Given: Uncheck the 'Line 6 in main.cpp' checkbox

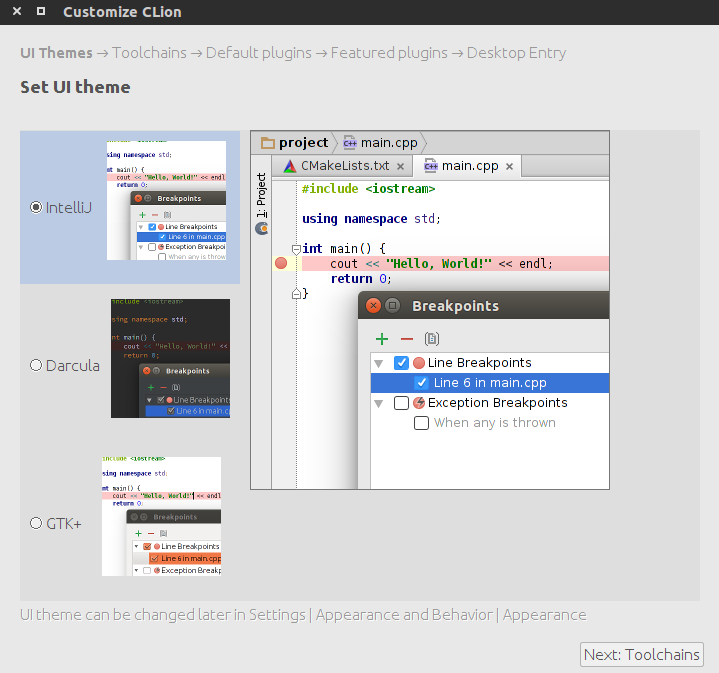Looking at the screenshot, I should (421, 382).
